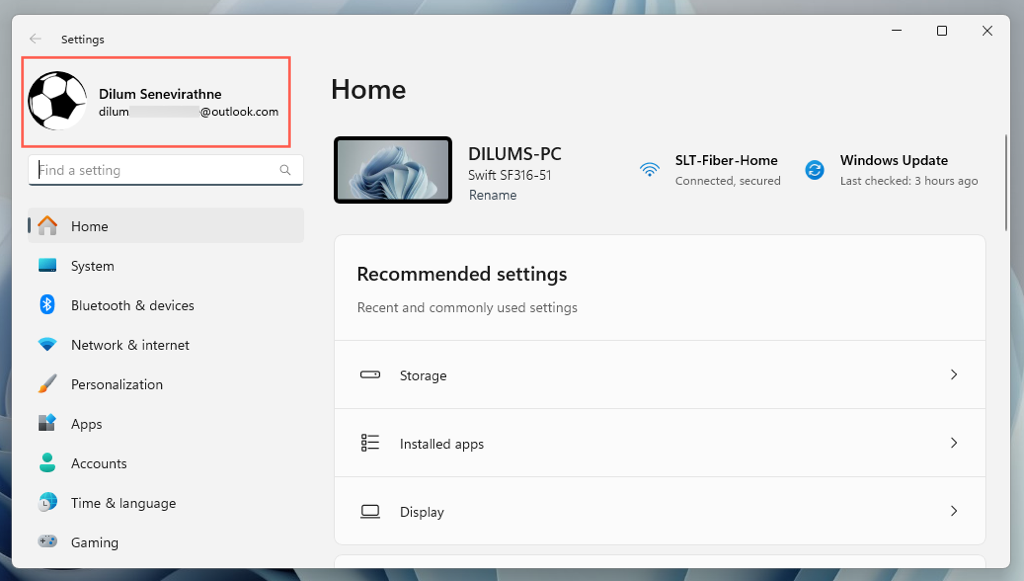
Task: Click the Find a setting search box
Action: tap(166, 170)
